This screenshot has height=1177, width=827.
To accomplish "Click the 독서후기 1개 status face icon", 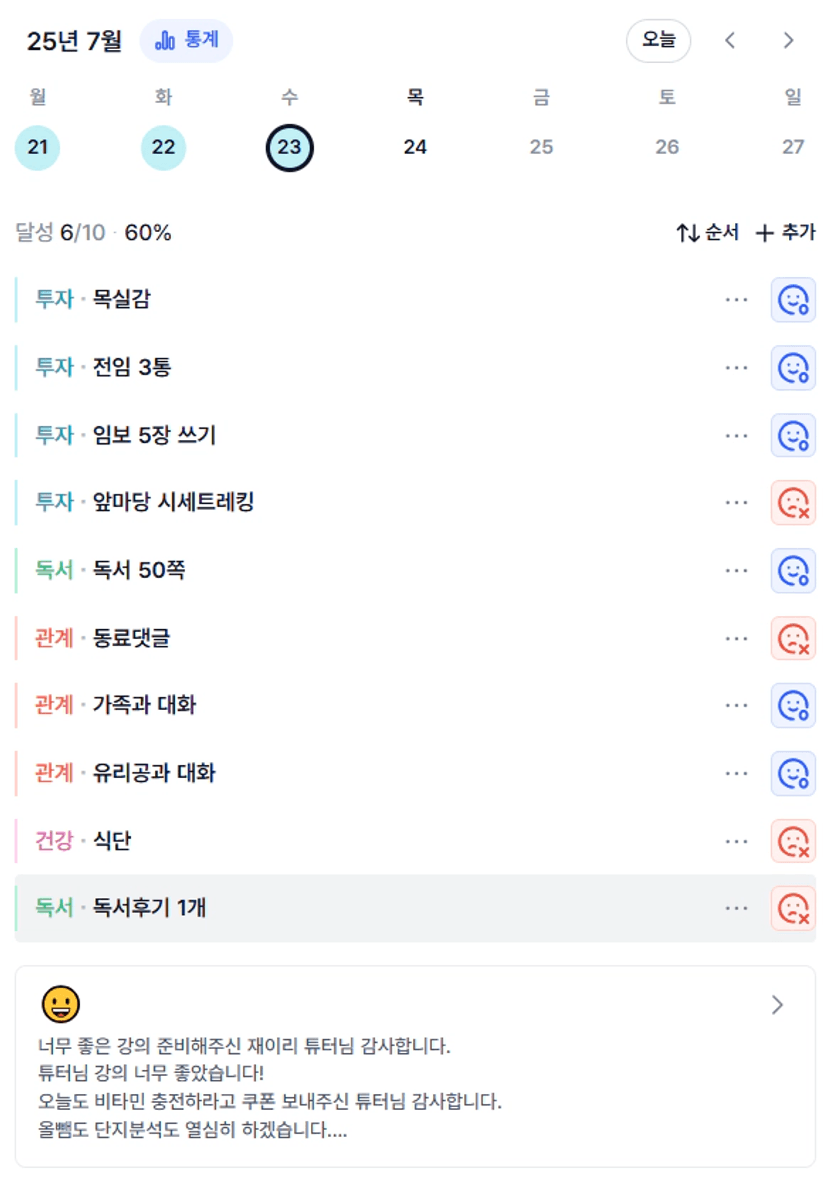I will point(793,908).
